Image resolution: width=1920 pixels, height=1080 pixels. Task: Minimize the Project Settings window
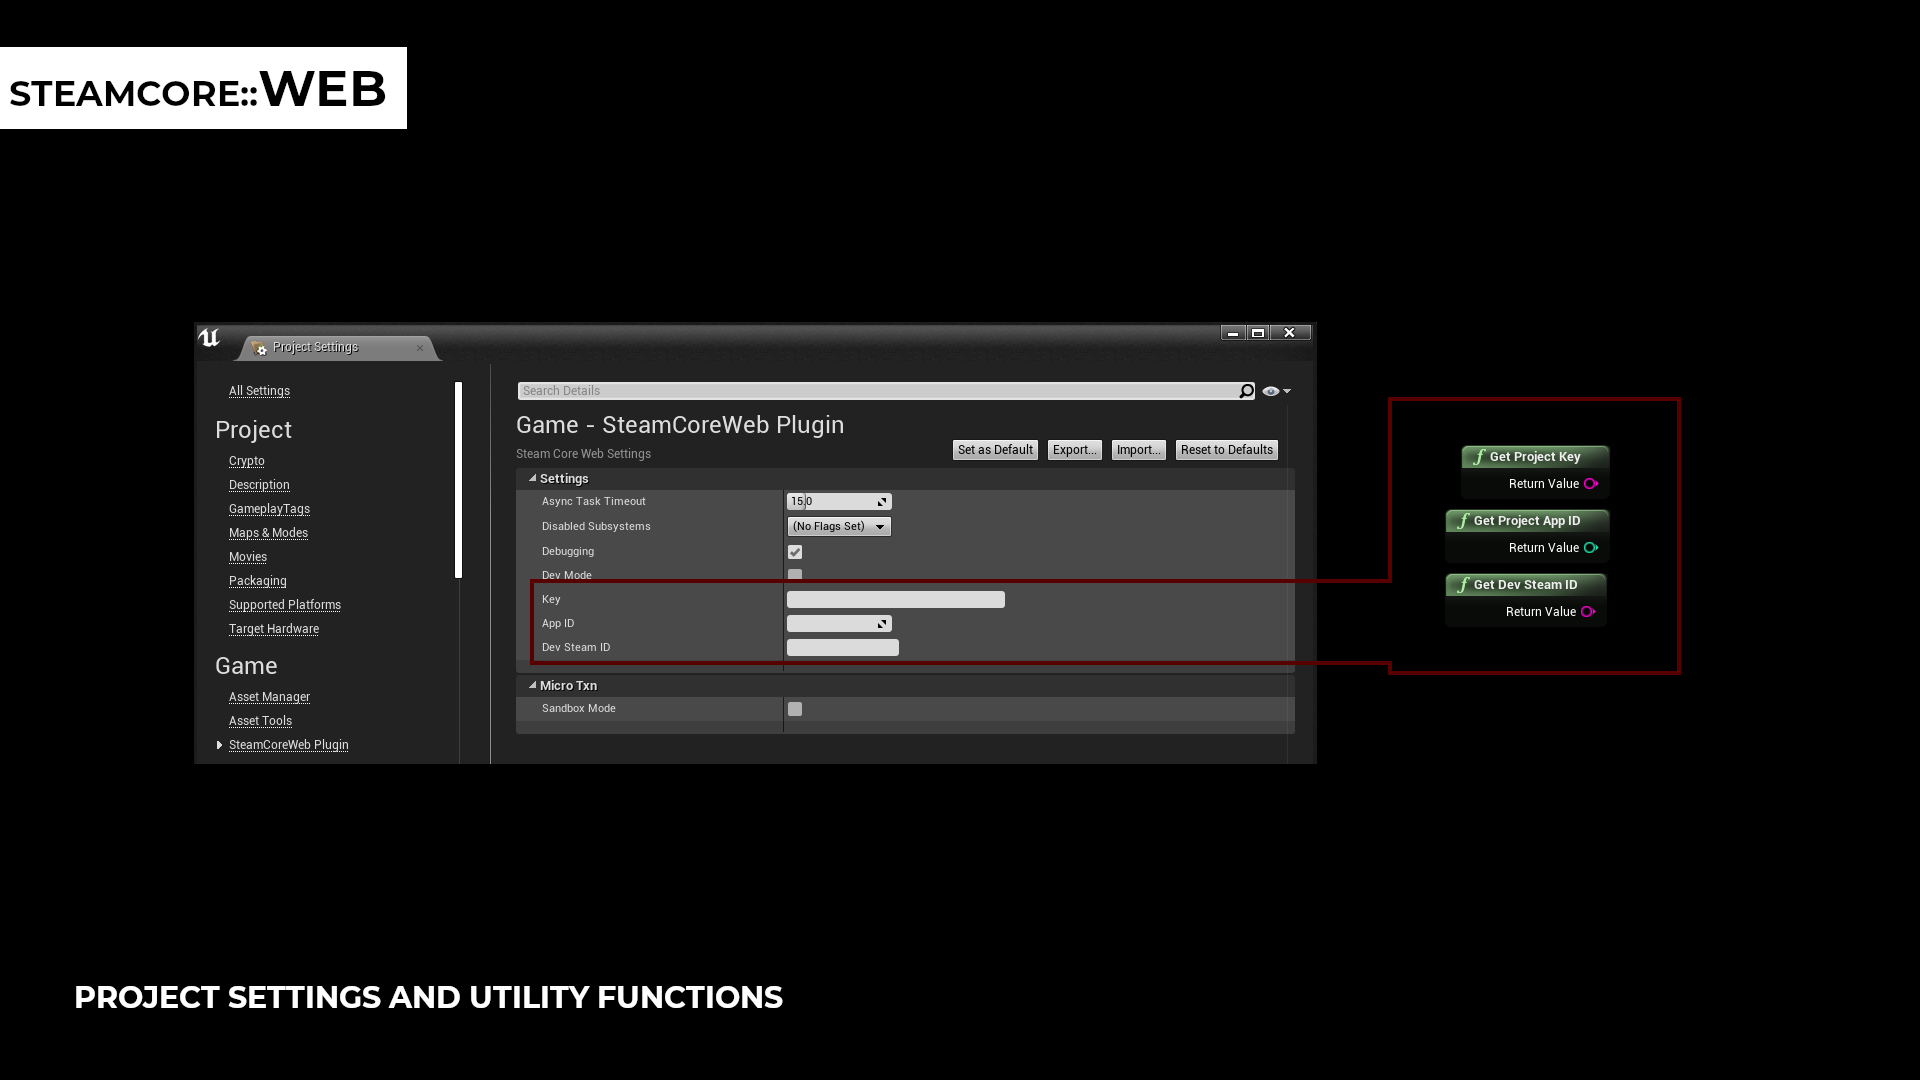[1233, 333]
